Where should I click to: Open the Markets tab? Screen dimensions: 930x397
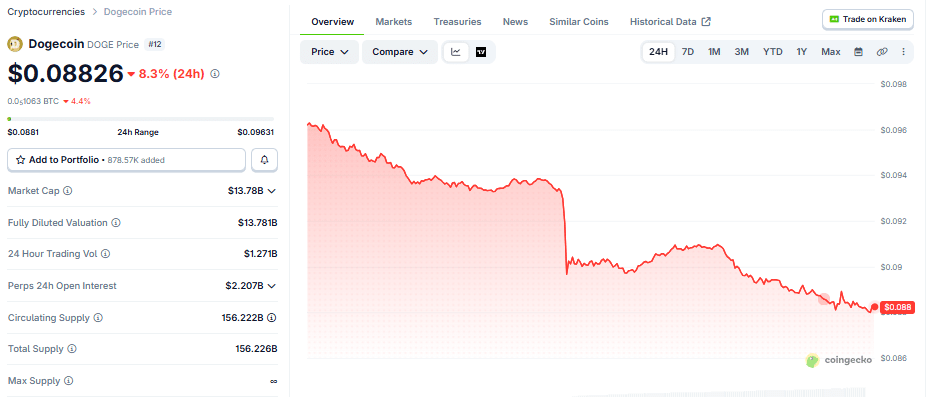pyautogui.click(x=394, y=21)
